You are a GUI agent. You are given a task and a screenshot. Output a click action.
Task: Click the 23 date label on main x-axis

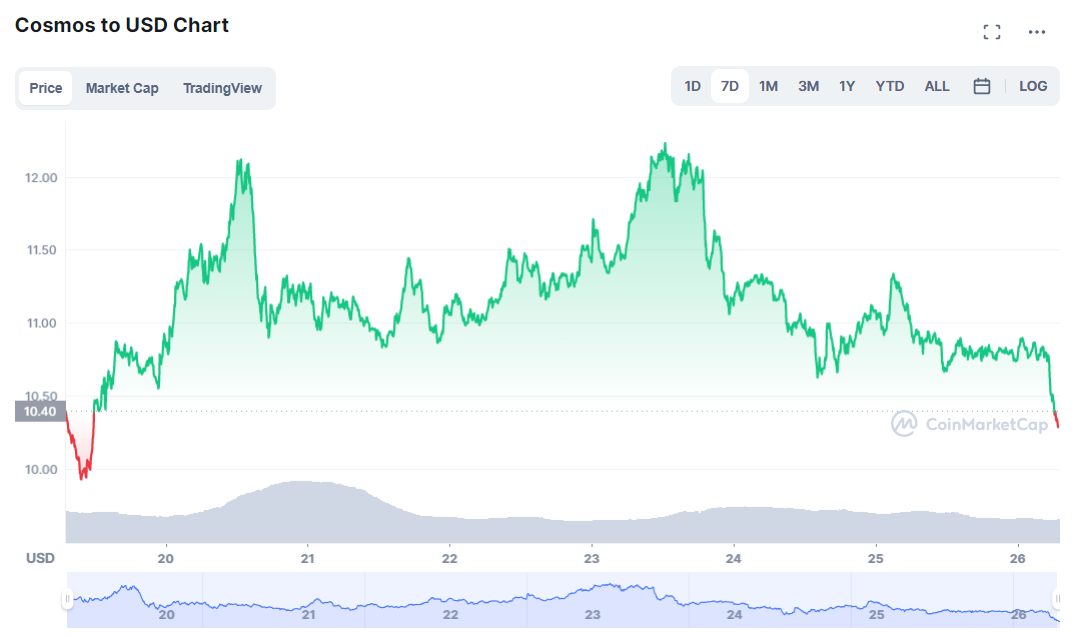click(592, 559)
